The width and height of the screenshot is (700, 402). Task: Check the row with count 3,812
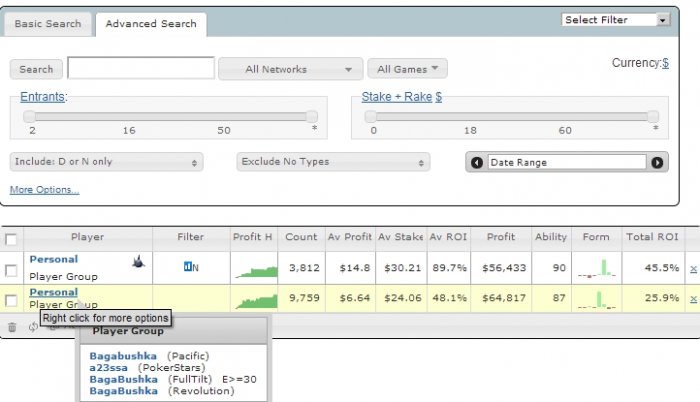11,270
